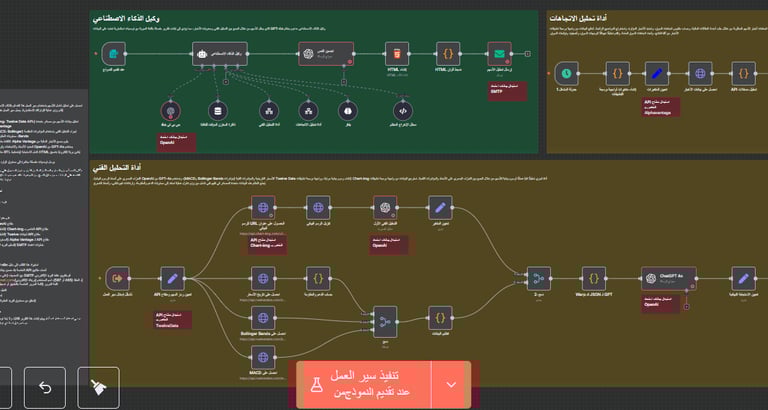Select the SMTP credentials red sticky note

(x=507, y=92)
